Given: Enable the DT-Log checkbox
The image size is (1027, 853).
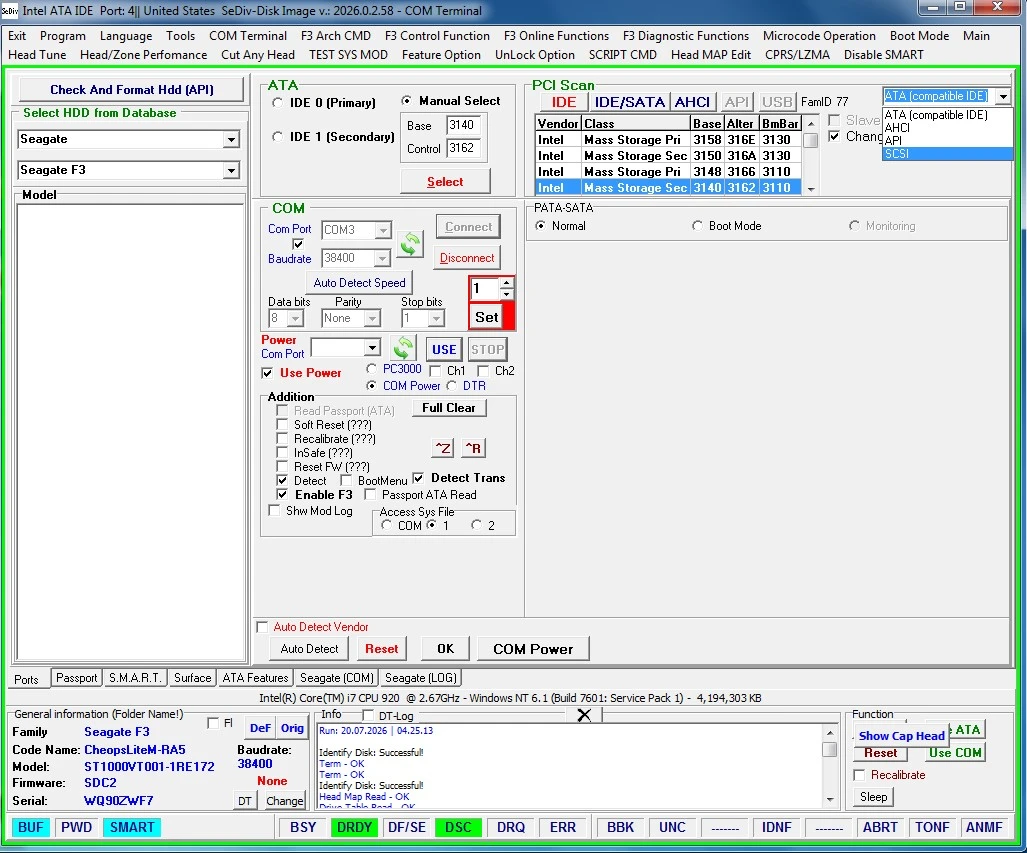Looking at the screenshot, I should [x=368, y=715].
